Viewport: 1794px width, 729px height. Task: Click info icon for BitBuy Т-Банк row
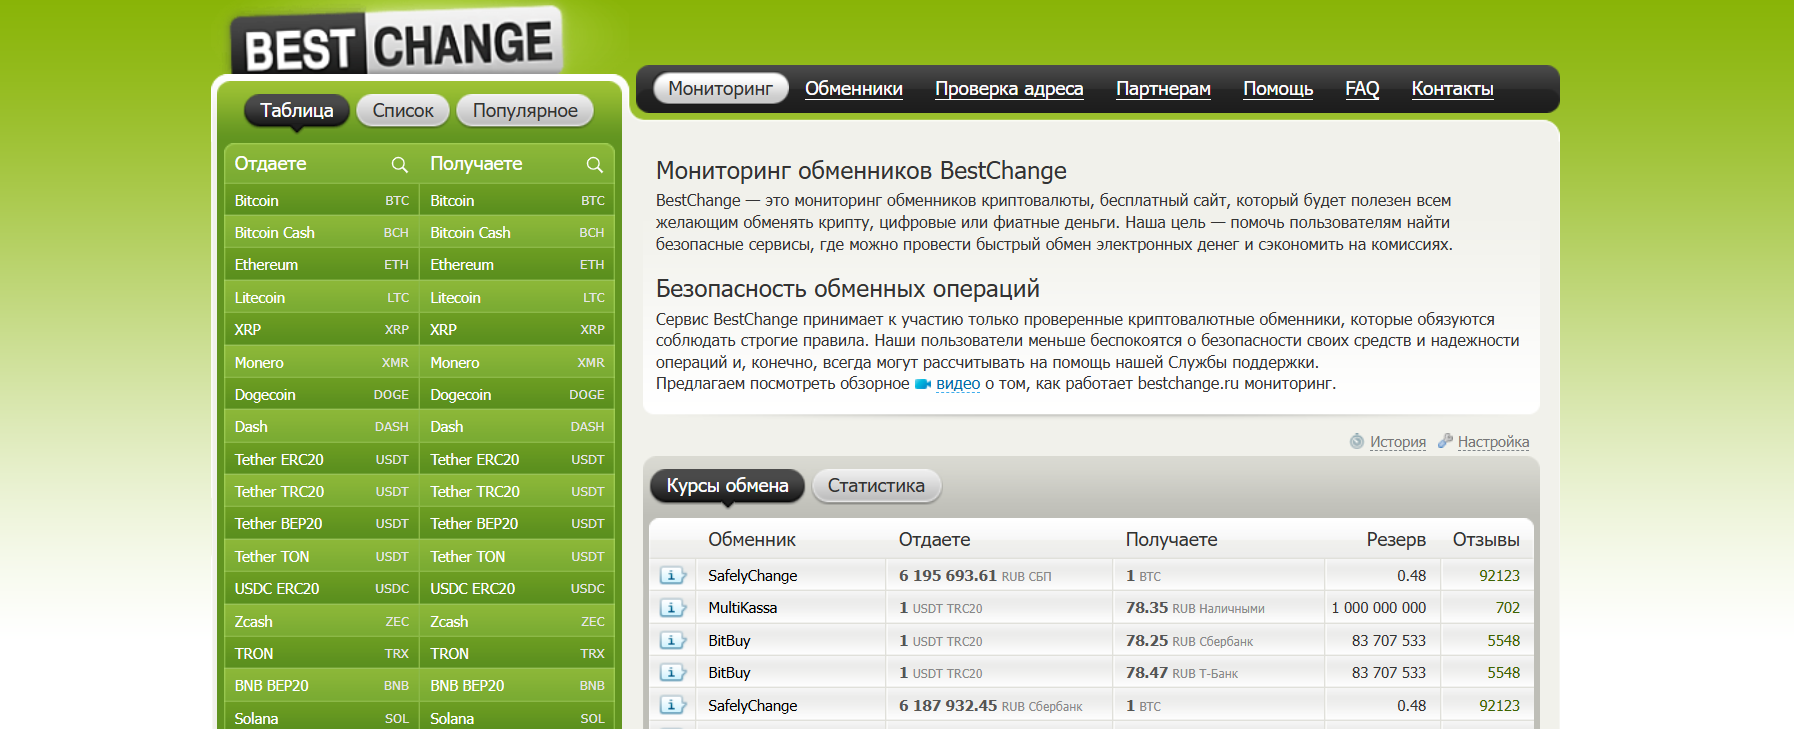[673, 673]
